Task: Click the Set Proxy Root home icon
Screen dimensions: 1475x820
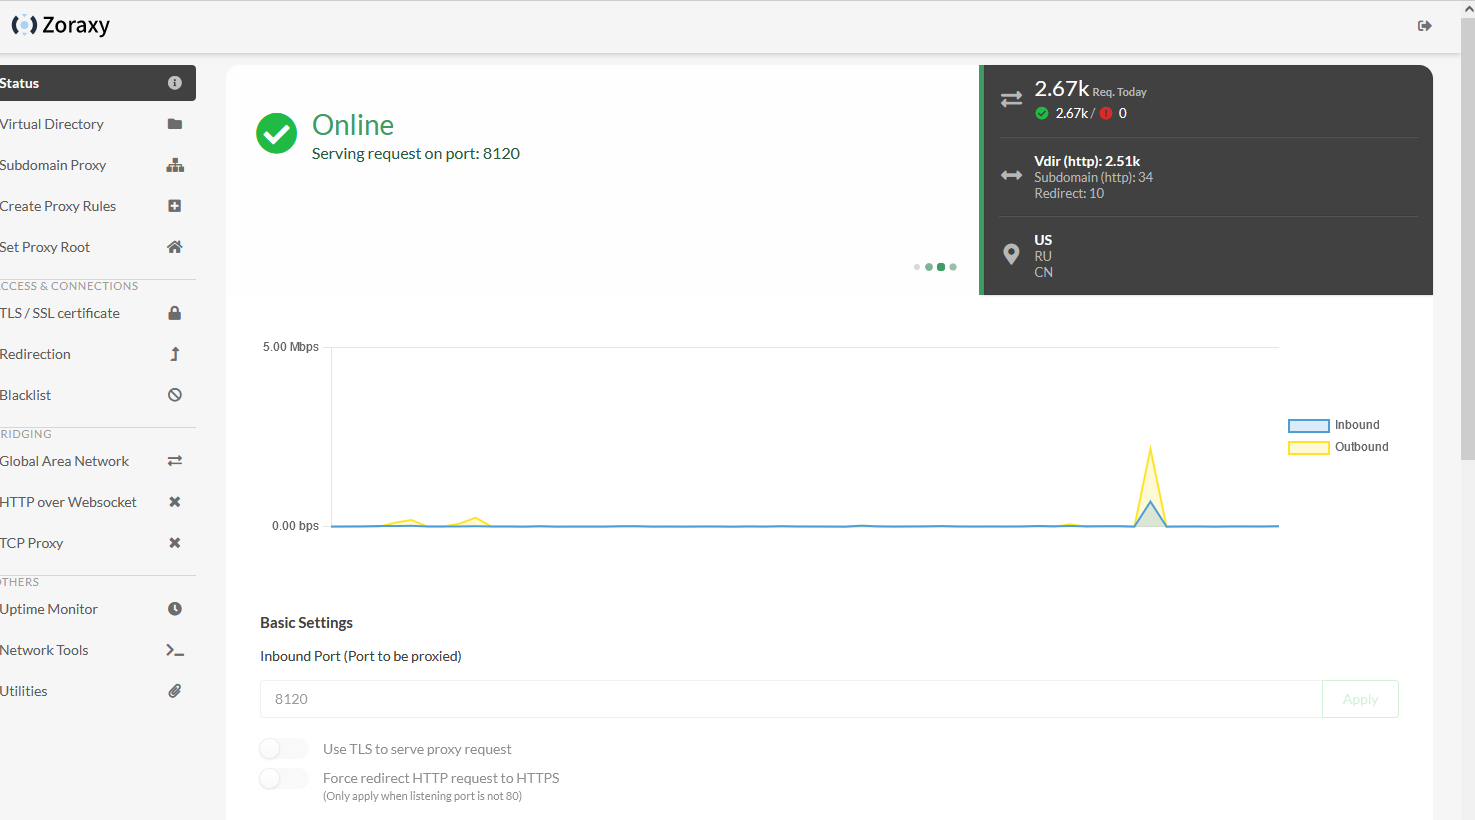Action: [x=175, y=247]
